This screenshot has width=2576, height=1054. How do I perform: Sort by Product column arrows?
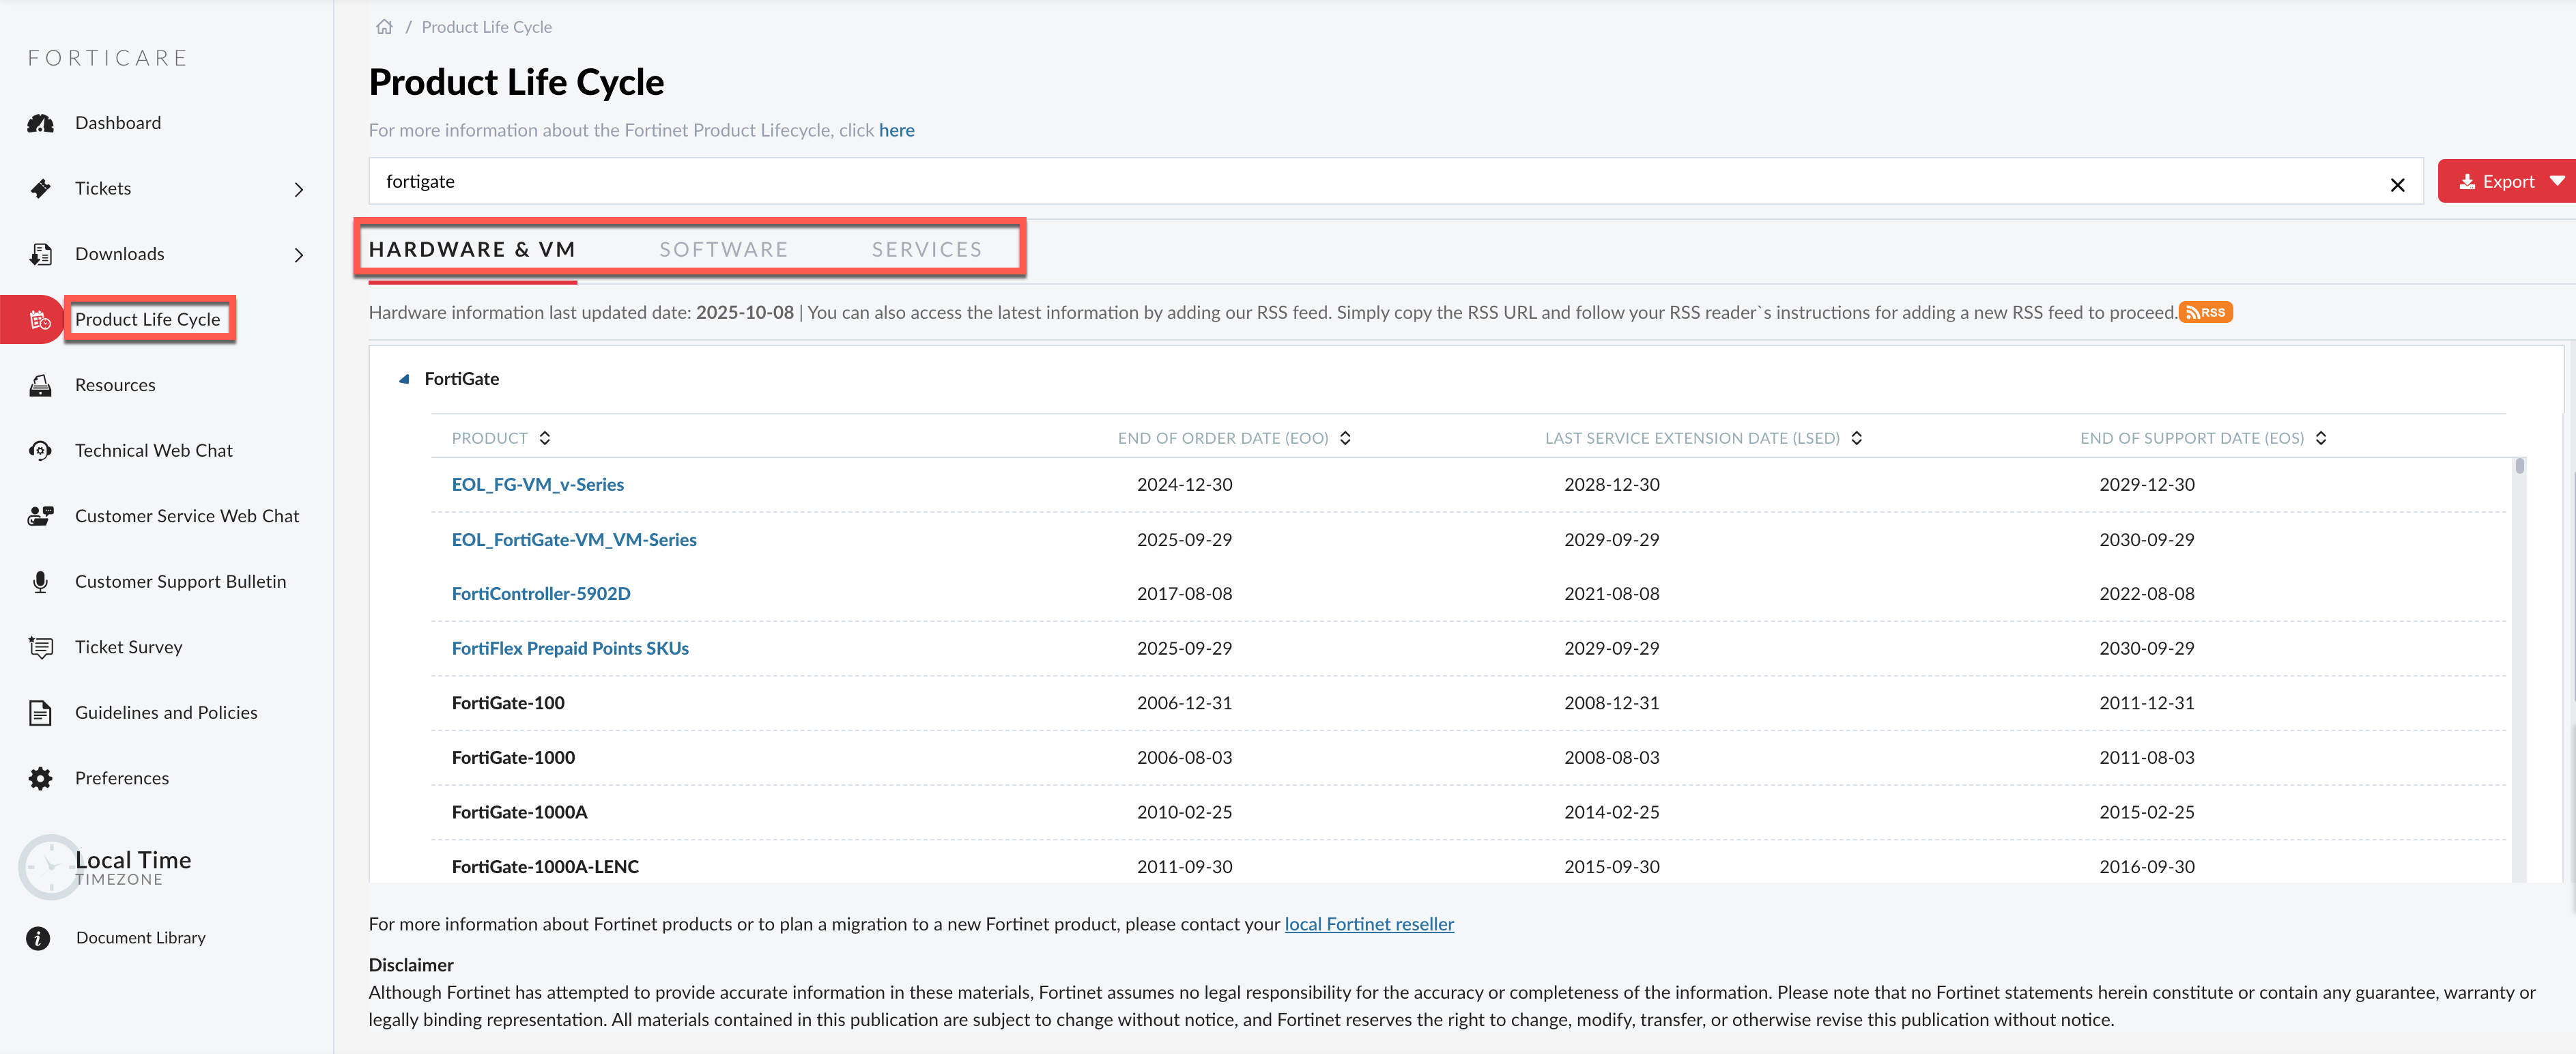[x=545, y=438]
